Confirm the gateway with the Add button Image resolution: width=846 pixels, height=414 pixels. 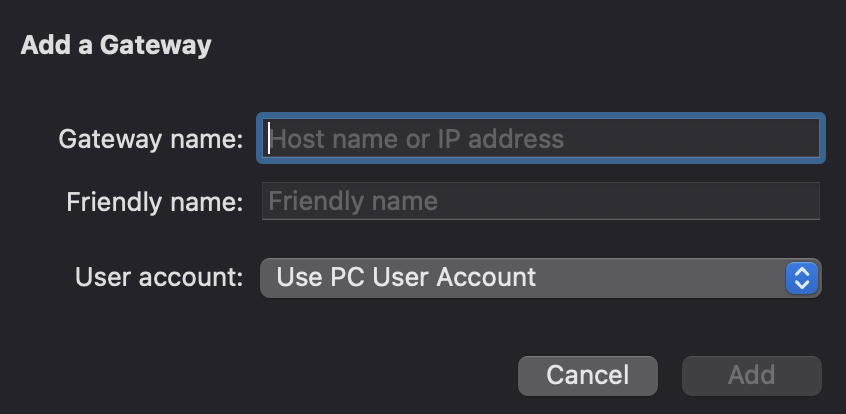click(752, 376)
